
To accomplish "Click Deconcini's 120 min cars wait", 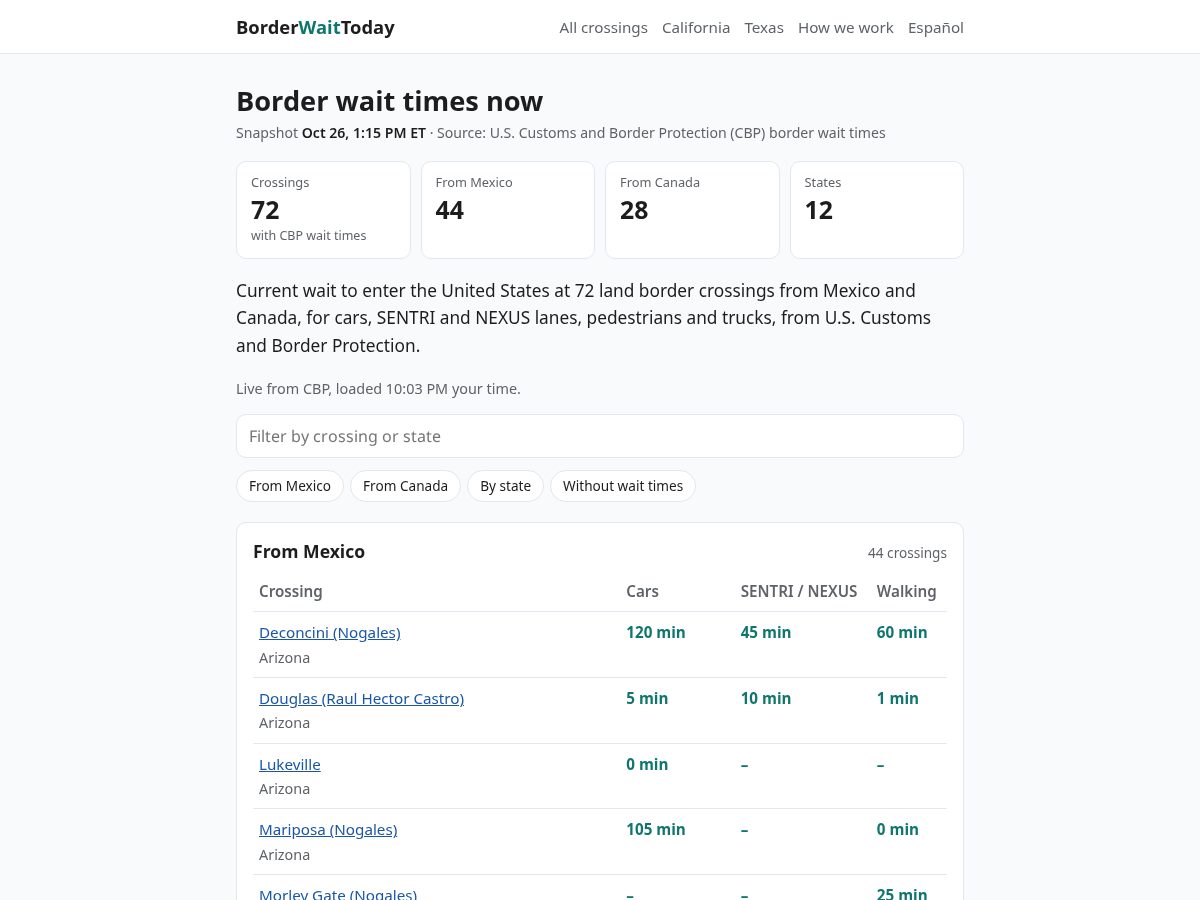I will [x=656, y=633].
